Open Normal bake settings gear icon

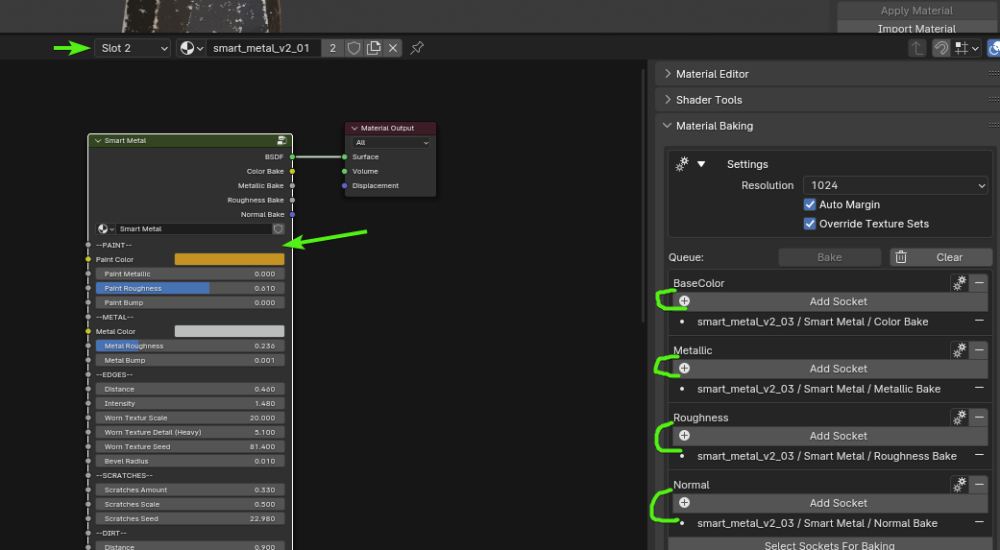959,485
